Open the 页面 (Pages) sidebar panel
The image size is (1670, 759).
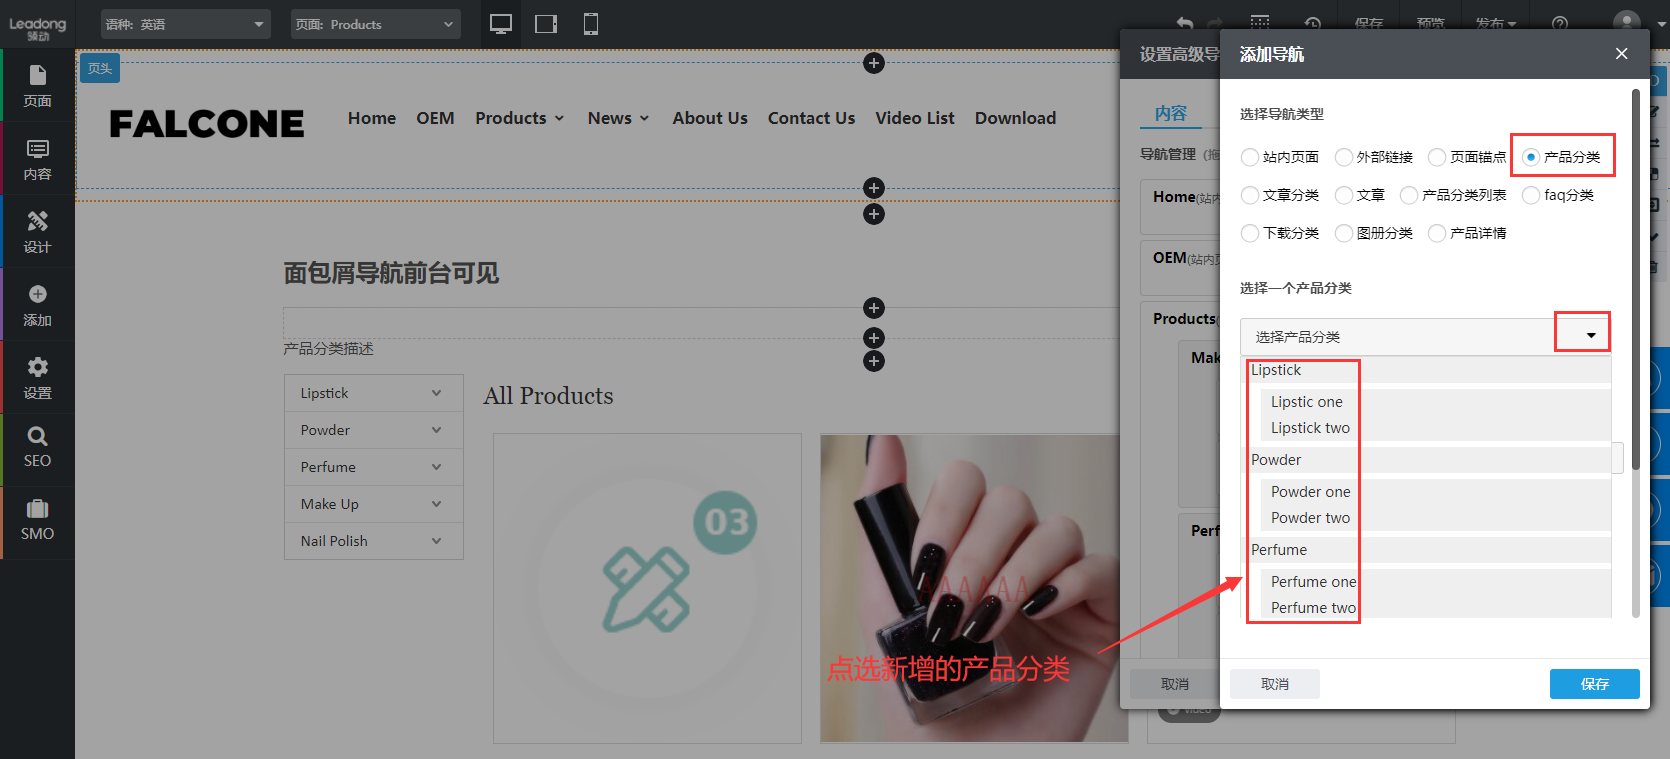(x=37, y=86)
